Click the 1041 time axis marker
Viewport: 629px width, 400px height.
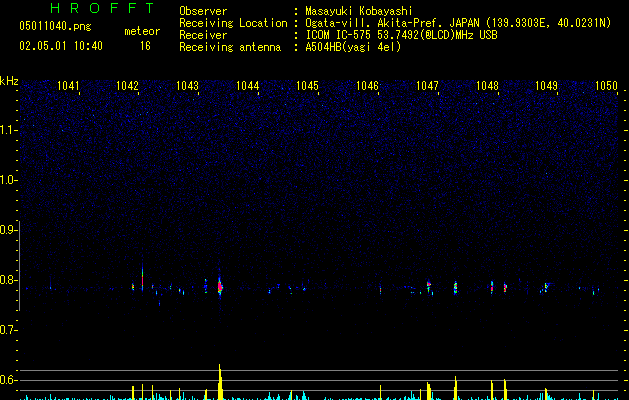pyautogui.click(x=68, y=86)
